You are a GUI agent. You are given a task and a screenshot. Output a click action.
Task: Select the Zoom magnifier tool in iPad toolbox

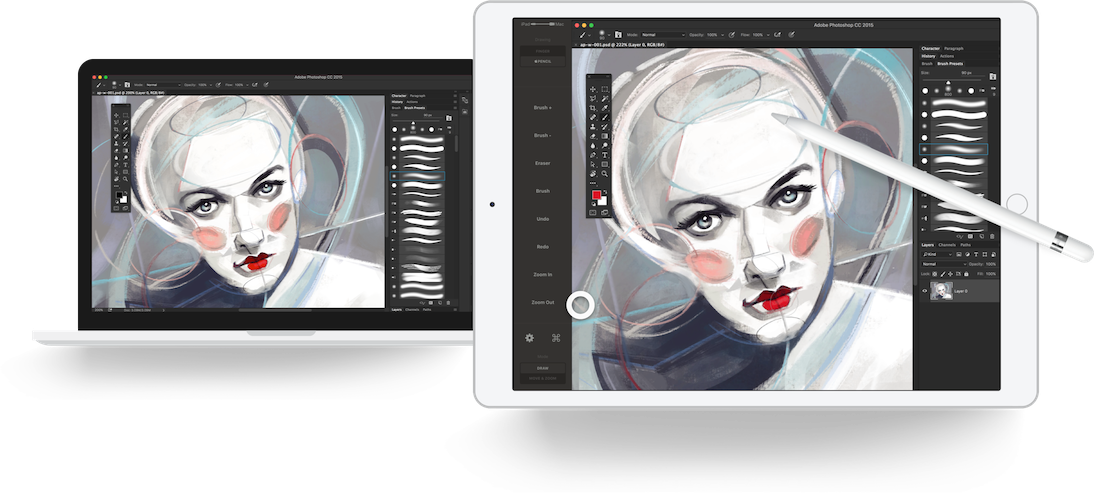click(x=605, y=174)
